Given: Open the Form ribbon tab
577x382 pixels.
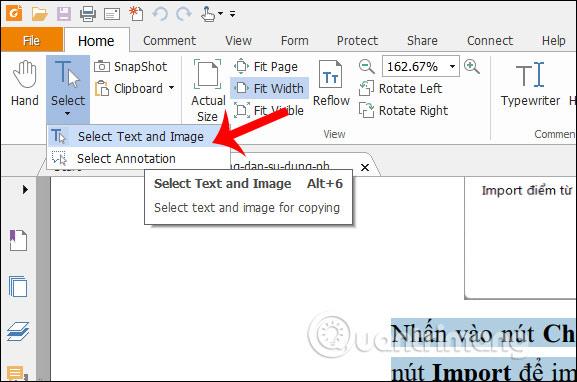Looking at the screenshot, I should [x=294, y=40].
